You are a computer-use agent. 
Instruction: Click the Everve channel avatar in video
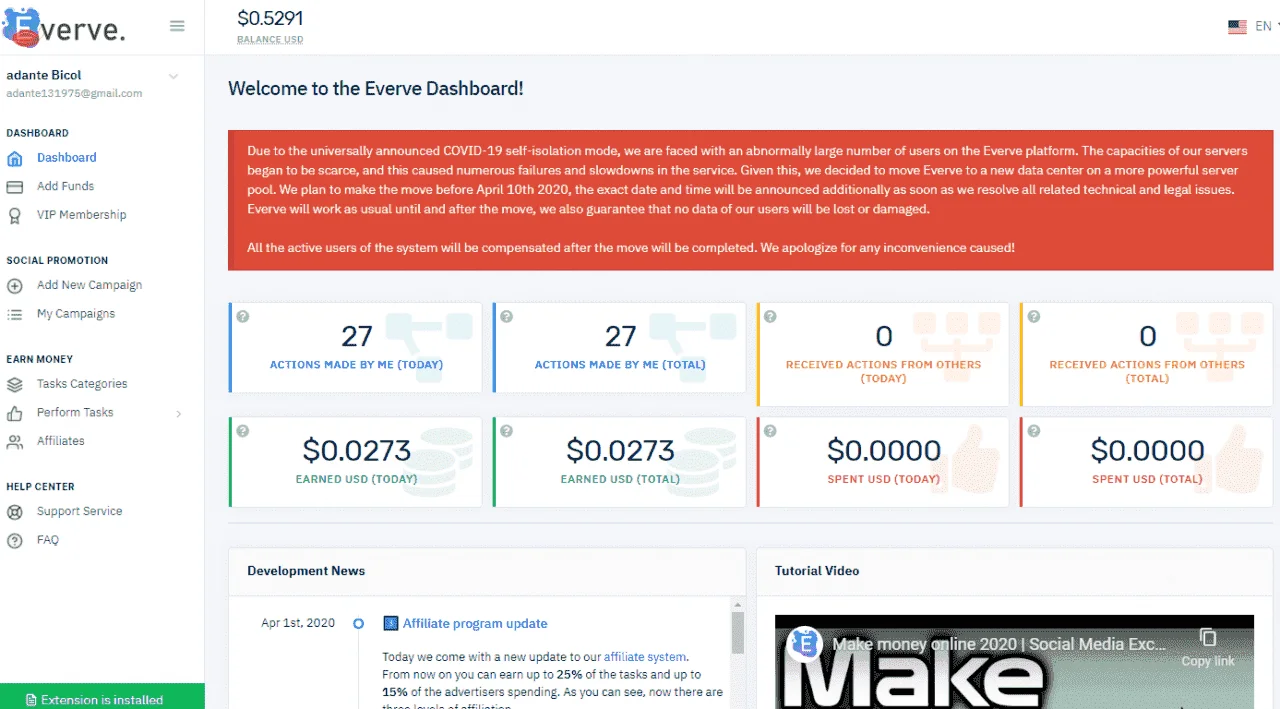tap(805, 645)
